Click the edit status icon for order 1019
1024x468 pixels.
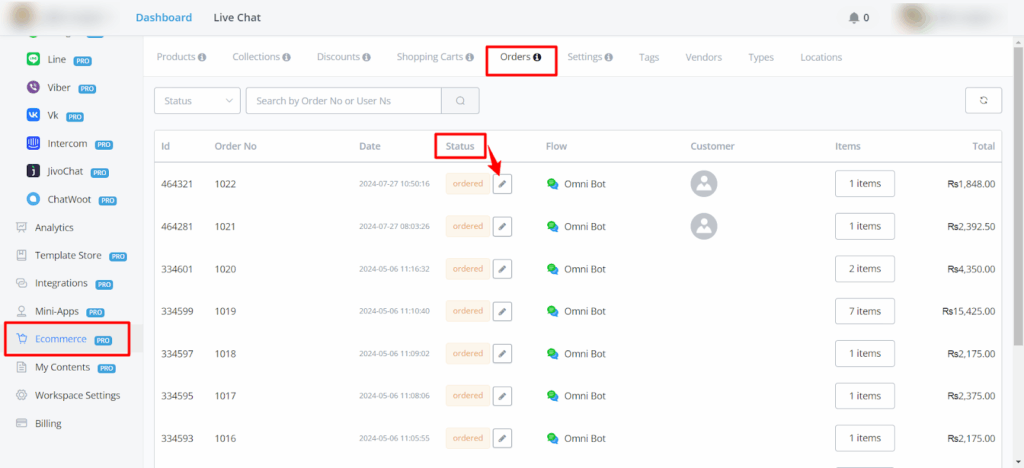point(502,311)
